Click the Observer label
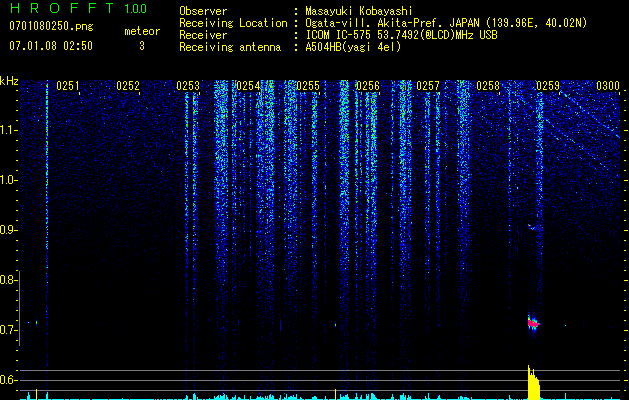Image resolution: width=629 pixels, height=400 pixels. pyautogui.click(x=203, y=11)
